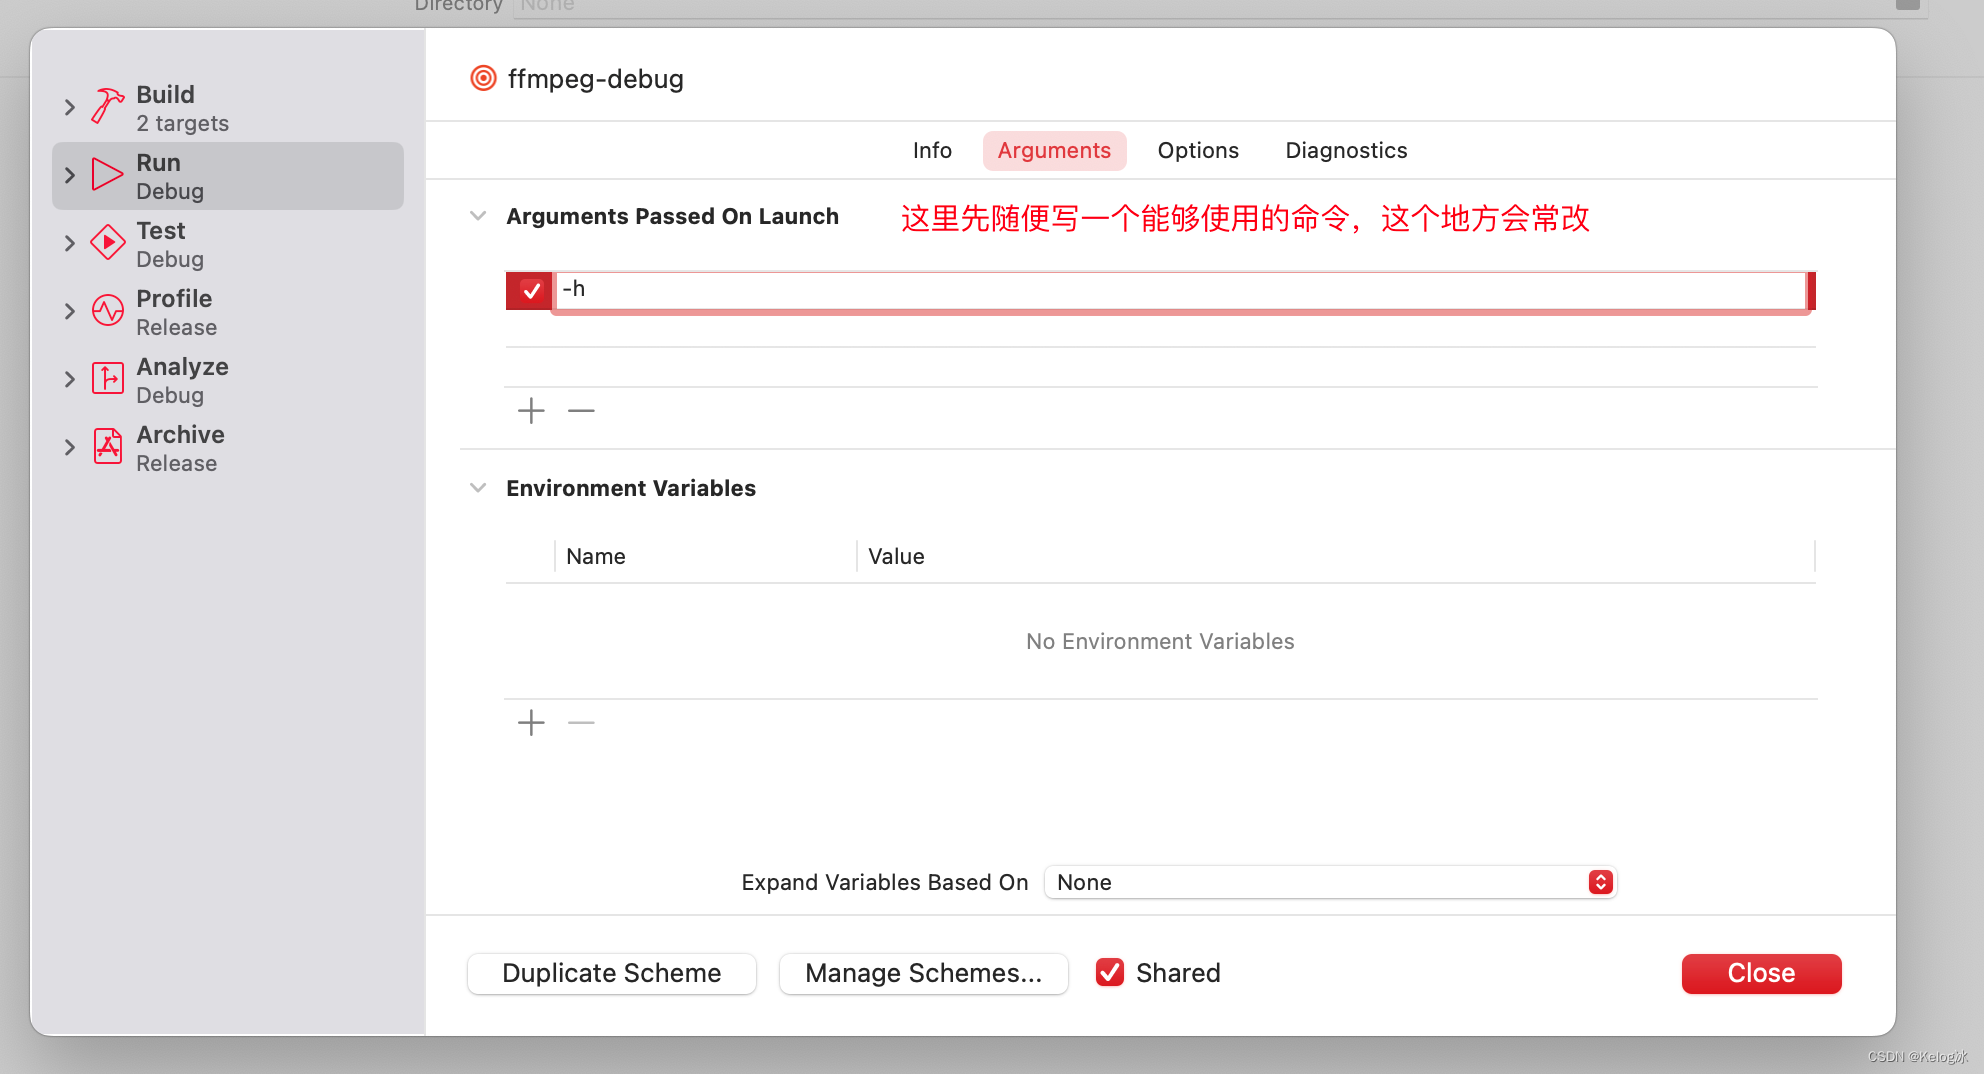Expand the Analyze action chevron
1984x1074 pixels.
coord(69,379)
